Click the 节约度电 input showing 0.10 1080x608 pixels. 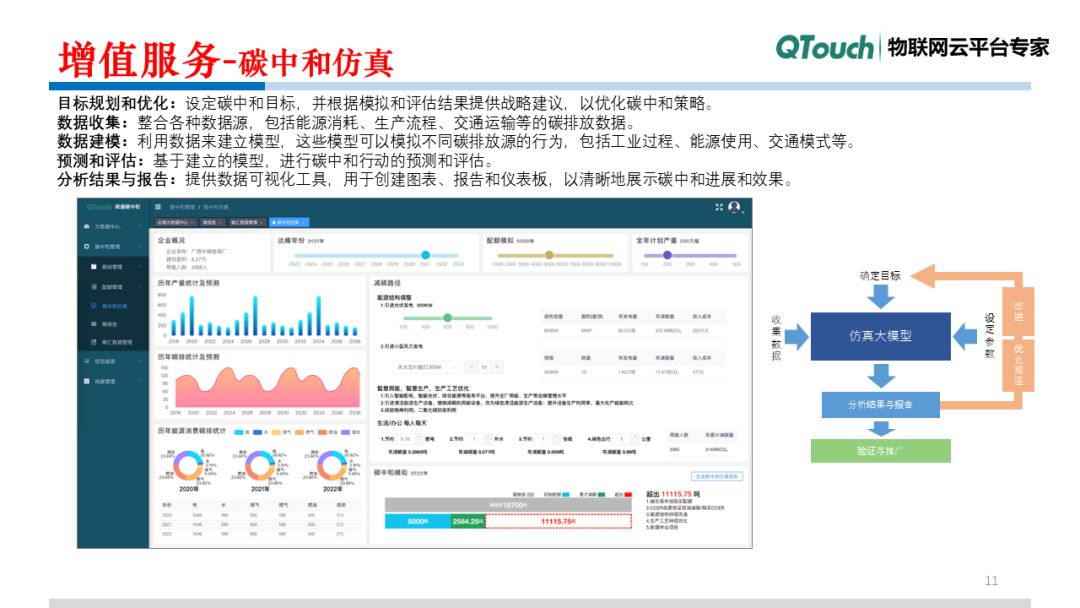click(406, 439)
